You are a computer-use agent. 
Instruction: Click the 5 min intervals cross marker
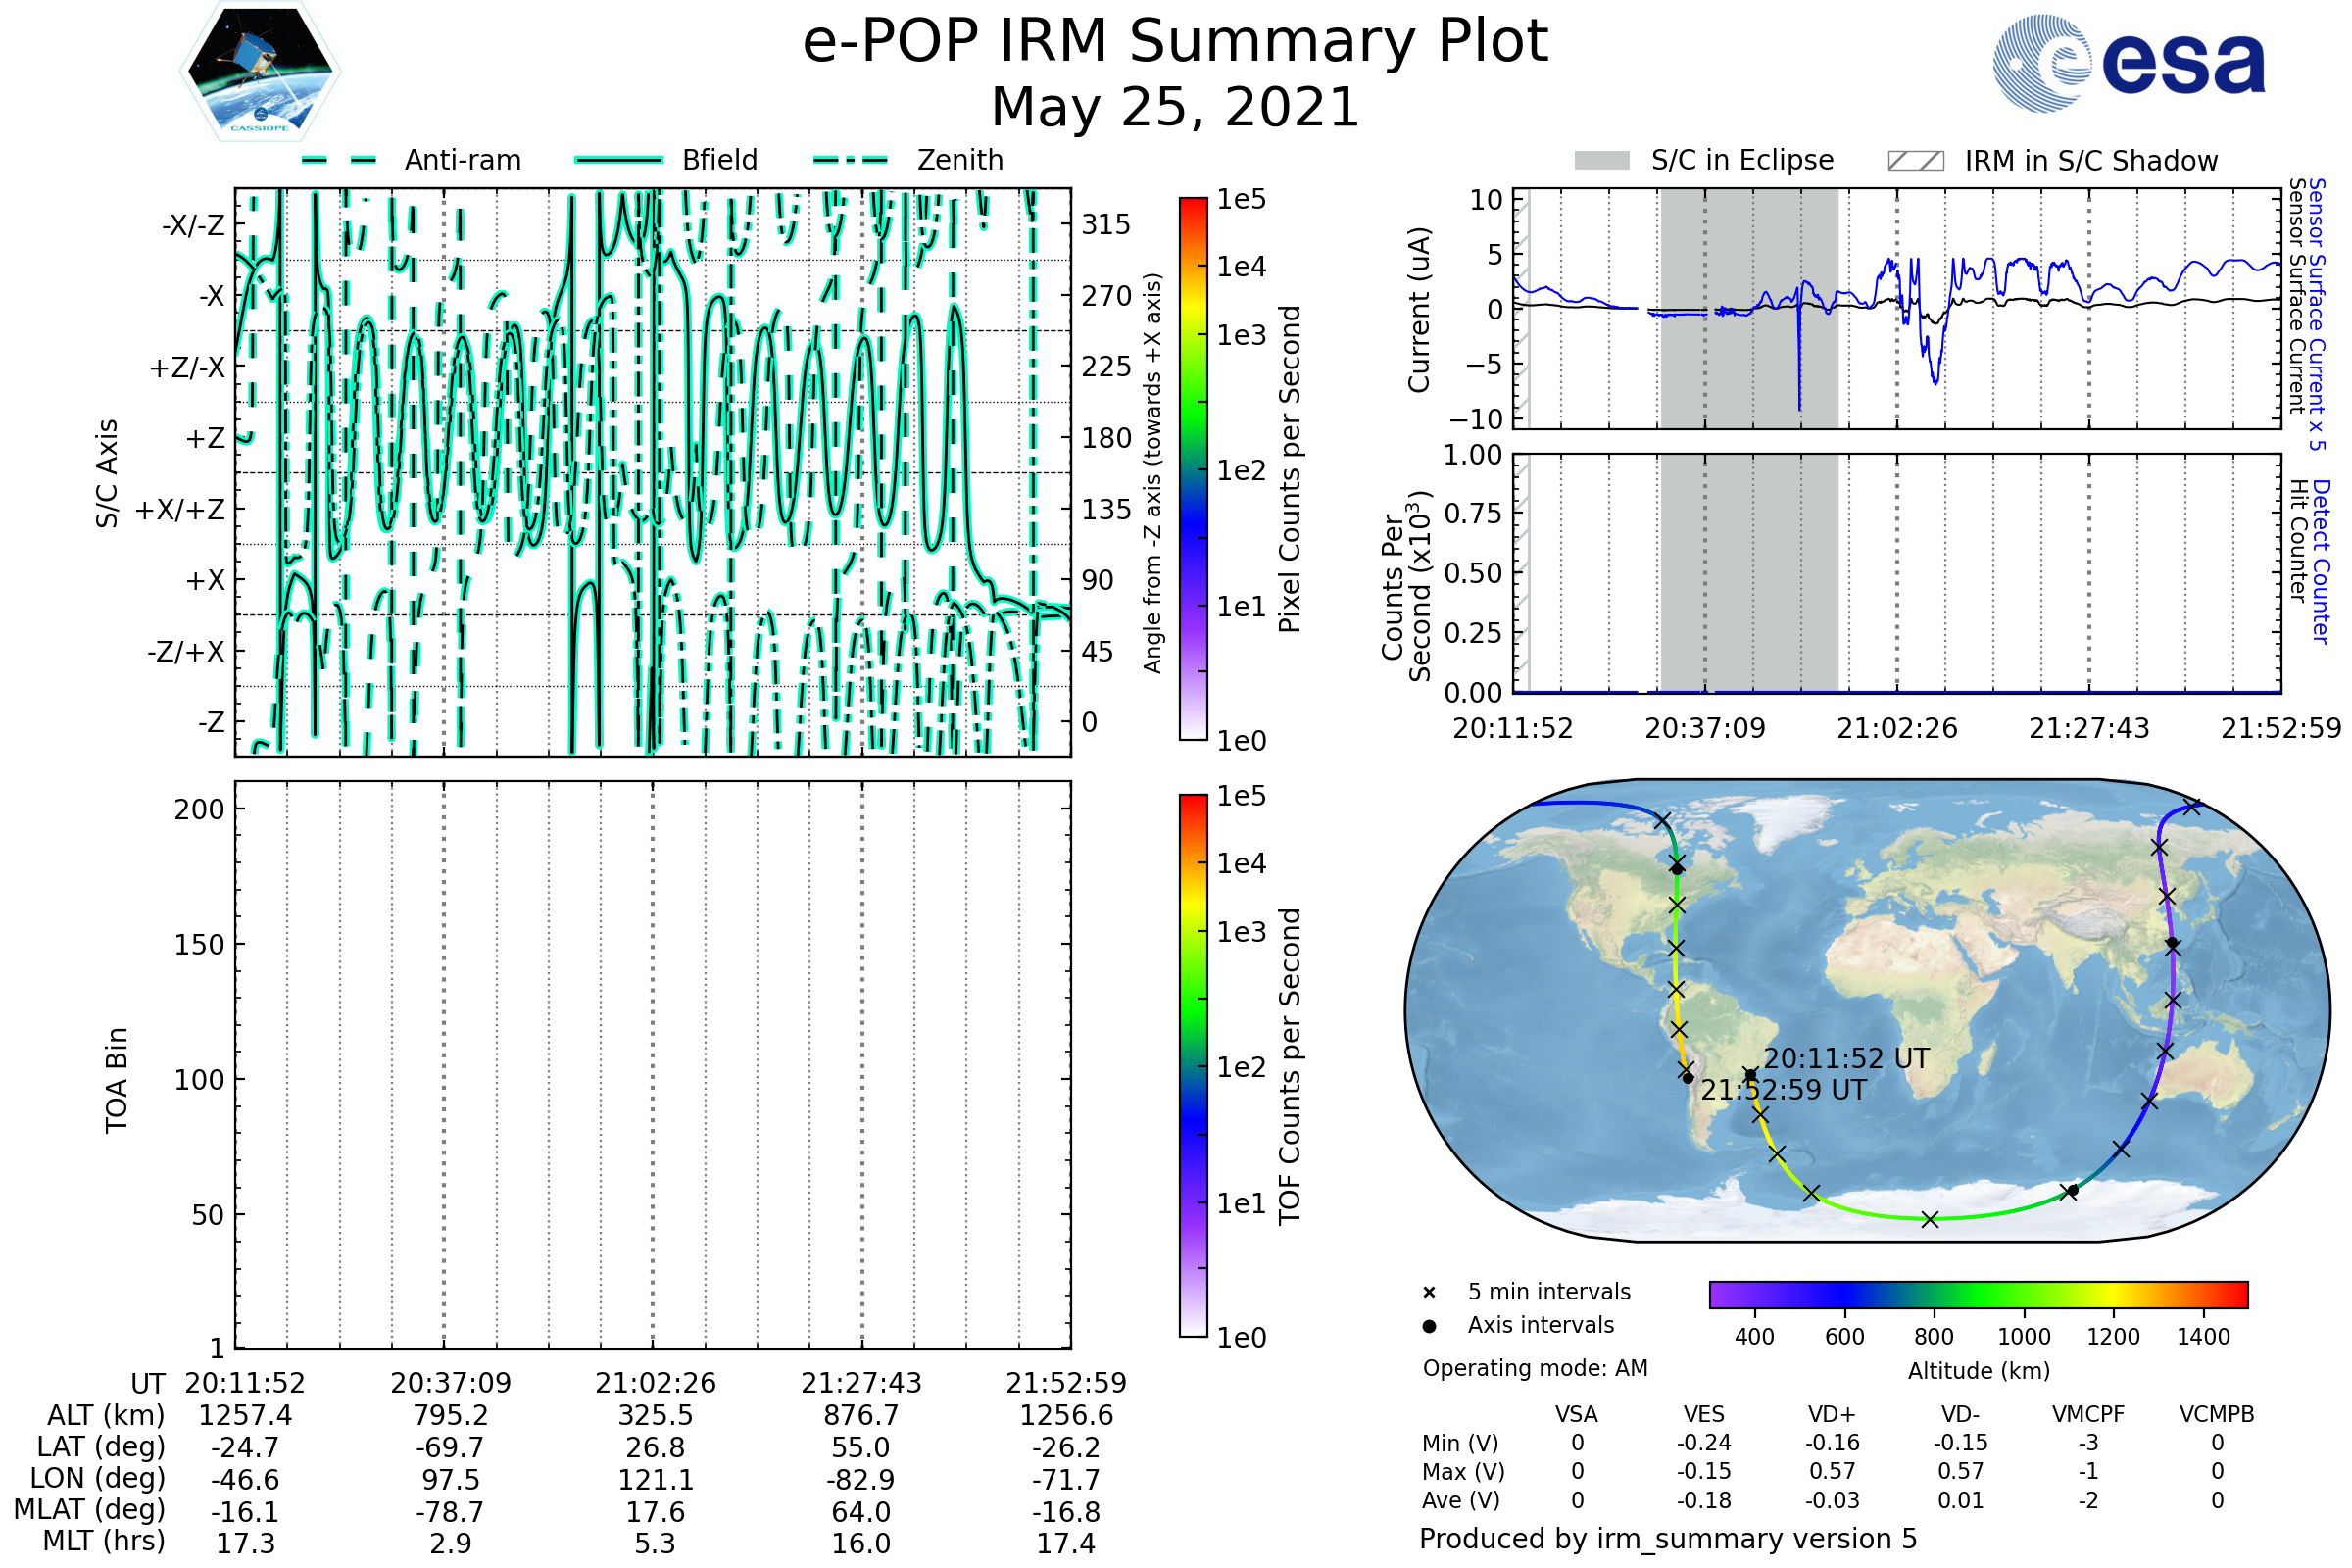point(1429,1293)
